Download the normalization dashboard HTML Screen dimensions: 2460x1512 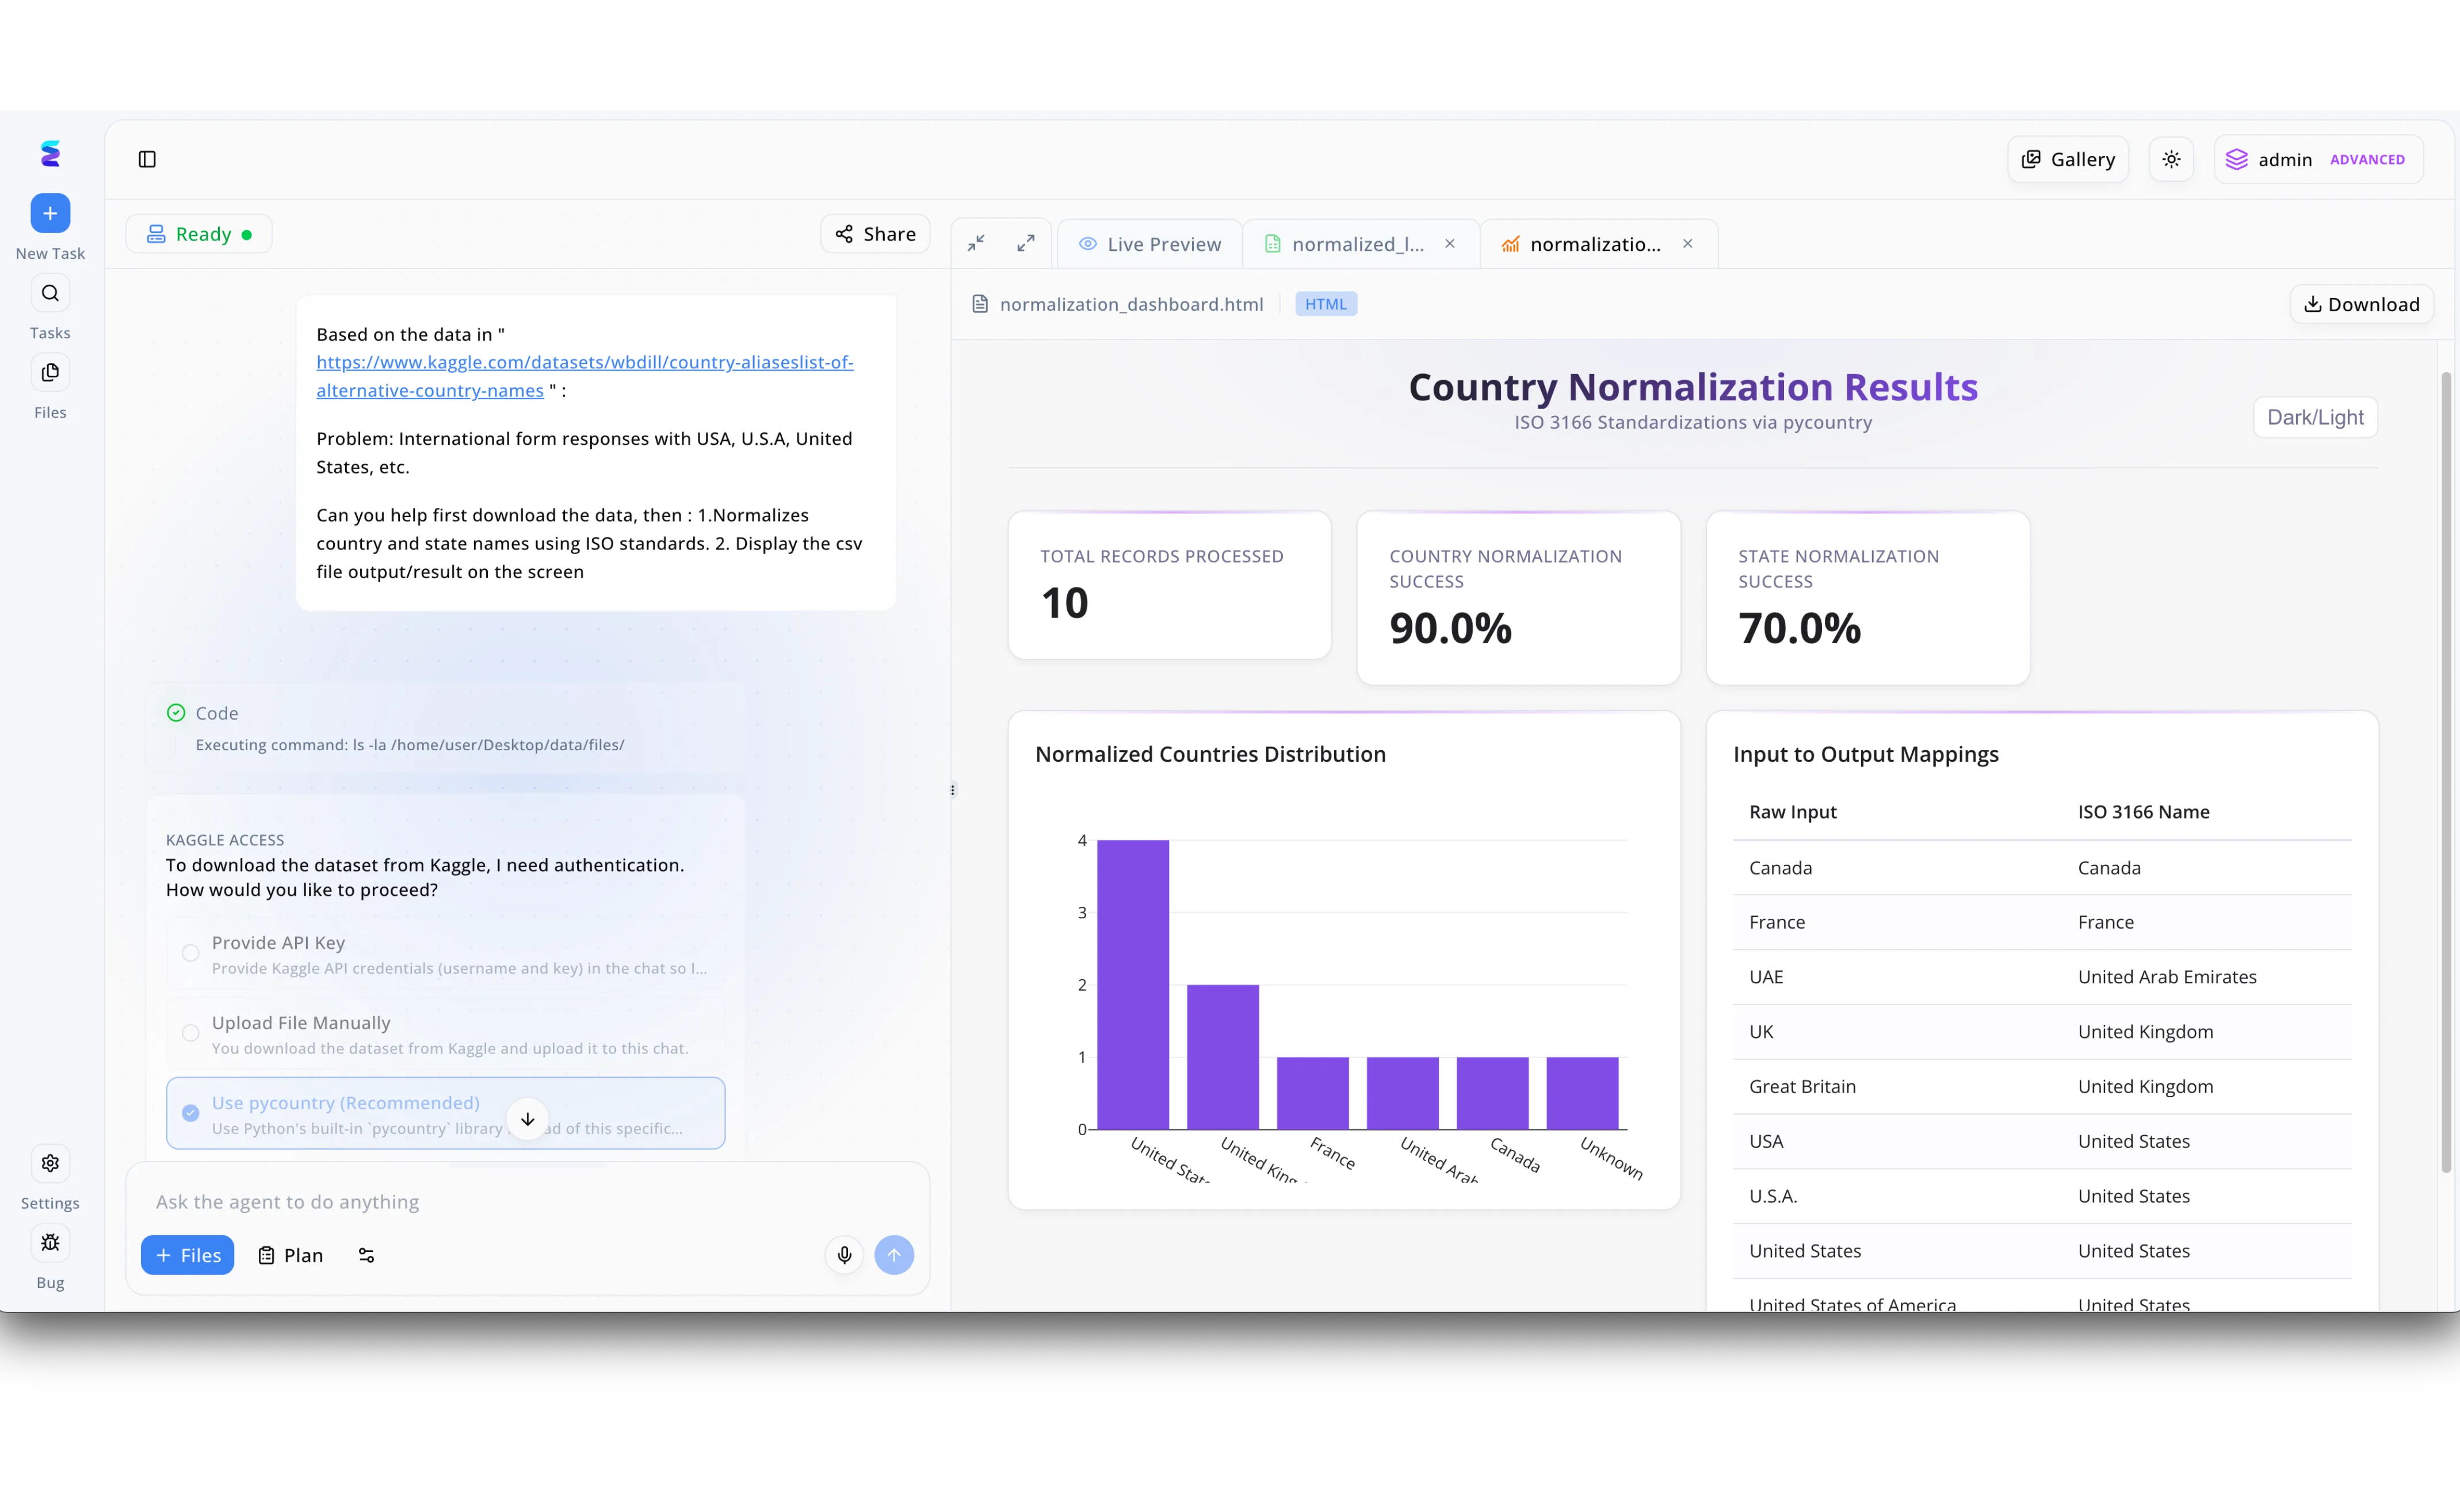tap(2361, 303)
